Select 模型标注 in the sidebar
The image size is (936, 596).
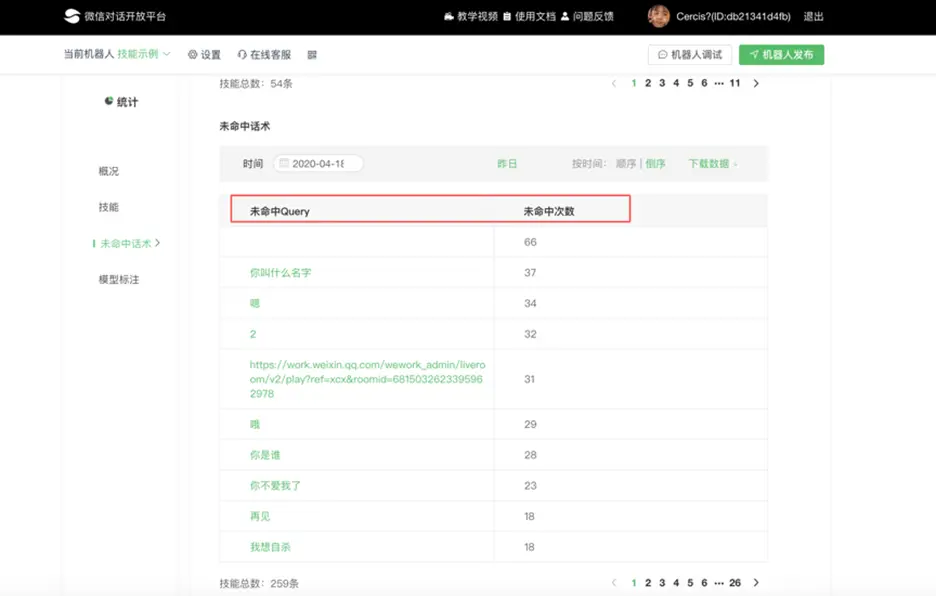pos(119,279)
